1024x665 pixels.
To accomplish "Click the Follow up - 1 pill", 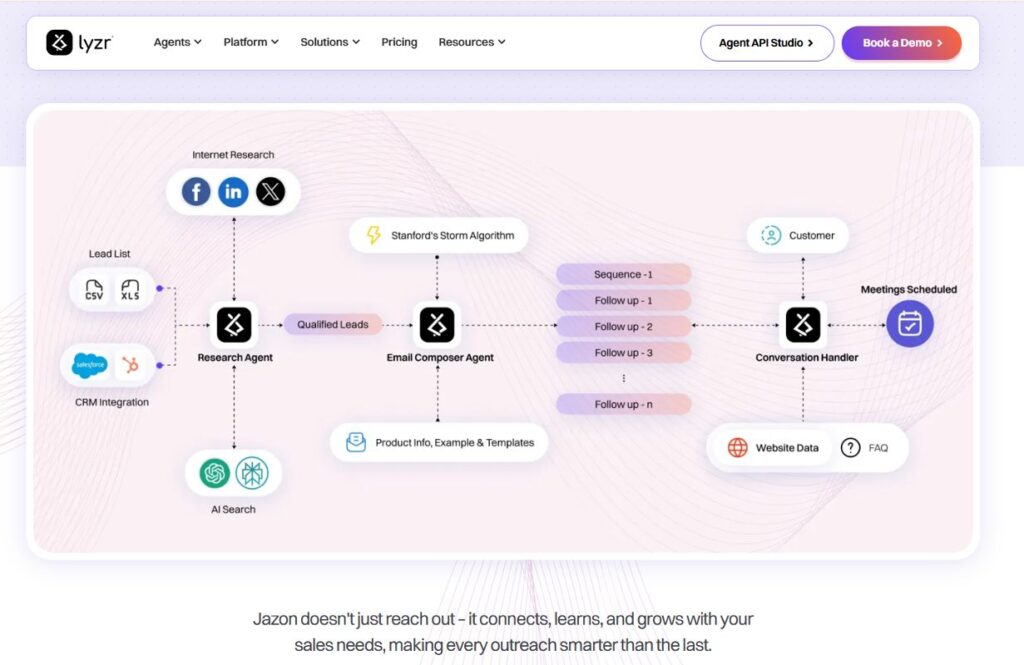I will point(624,300).
